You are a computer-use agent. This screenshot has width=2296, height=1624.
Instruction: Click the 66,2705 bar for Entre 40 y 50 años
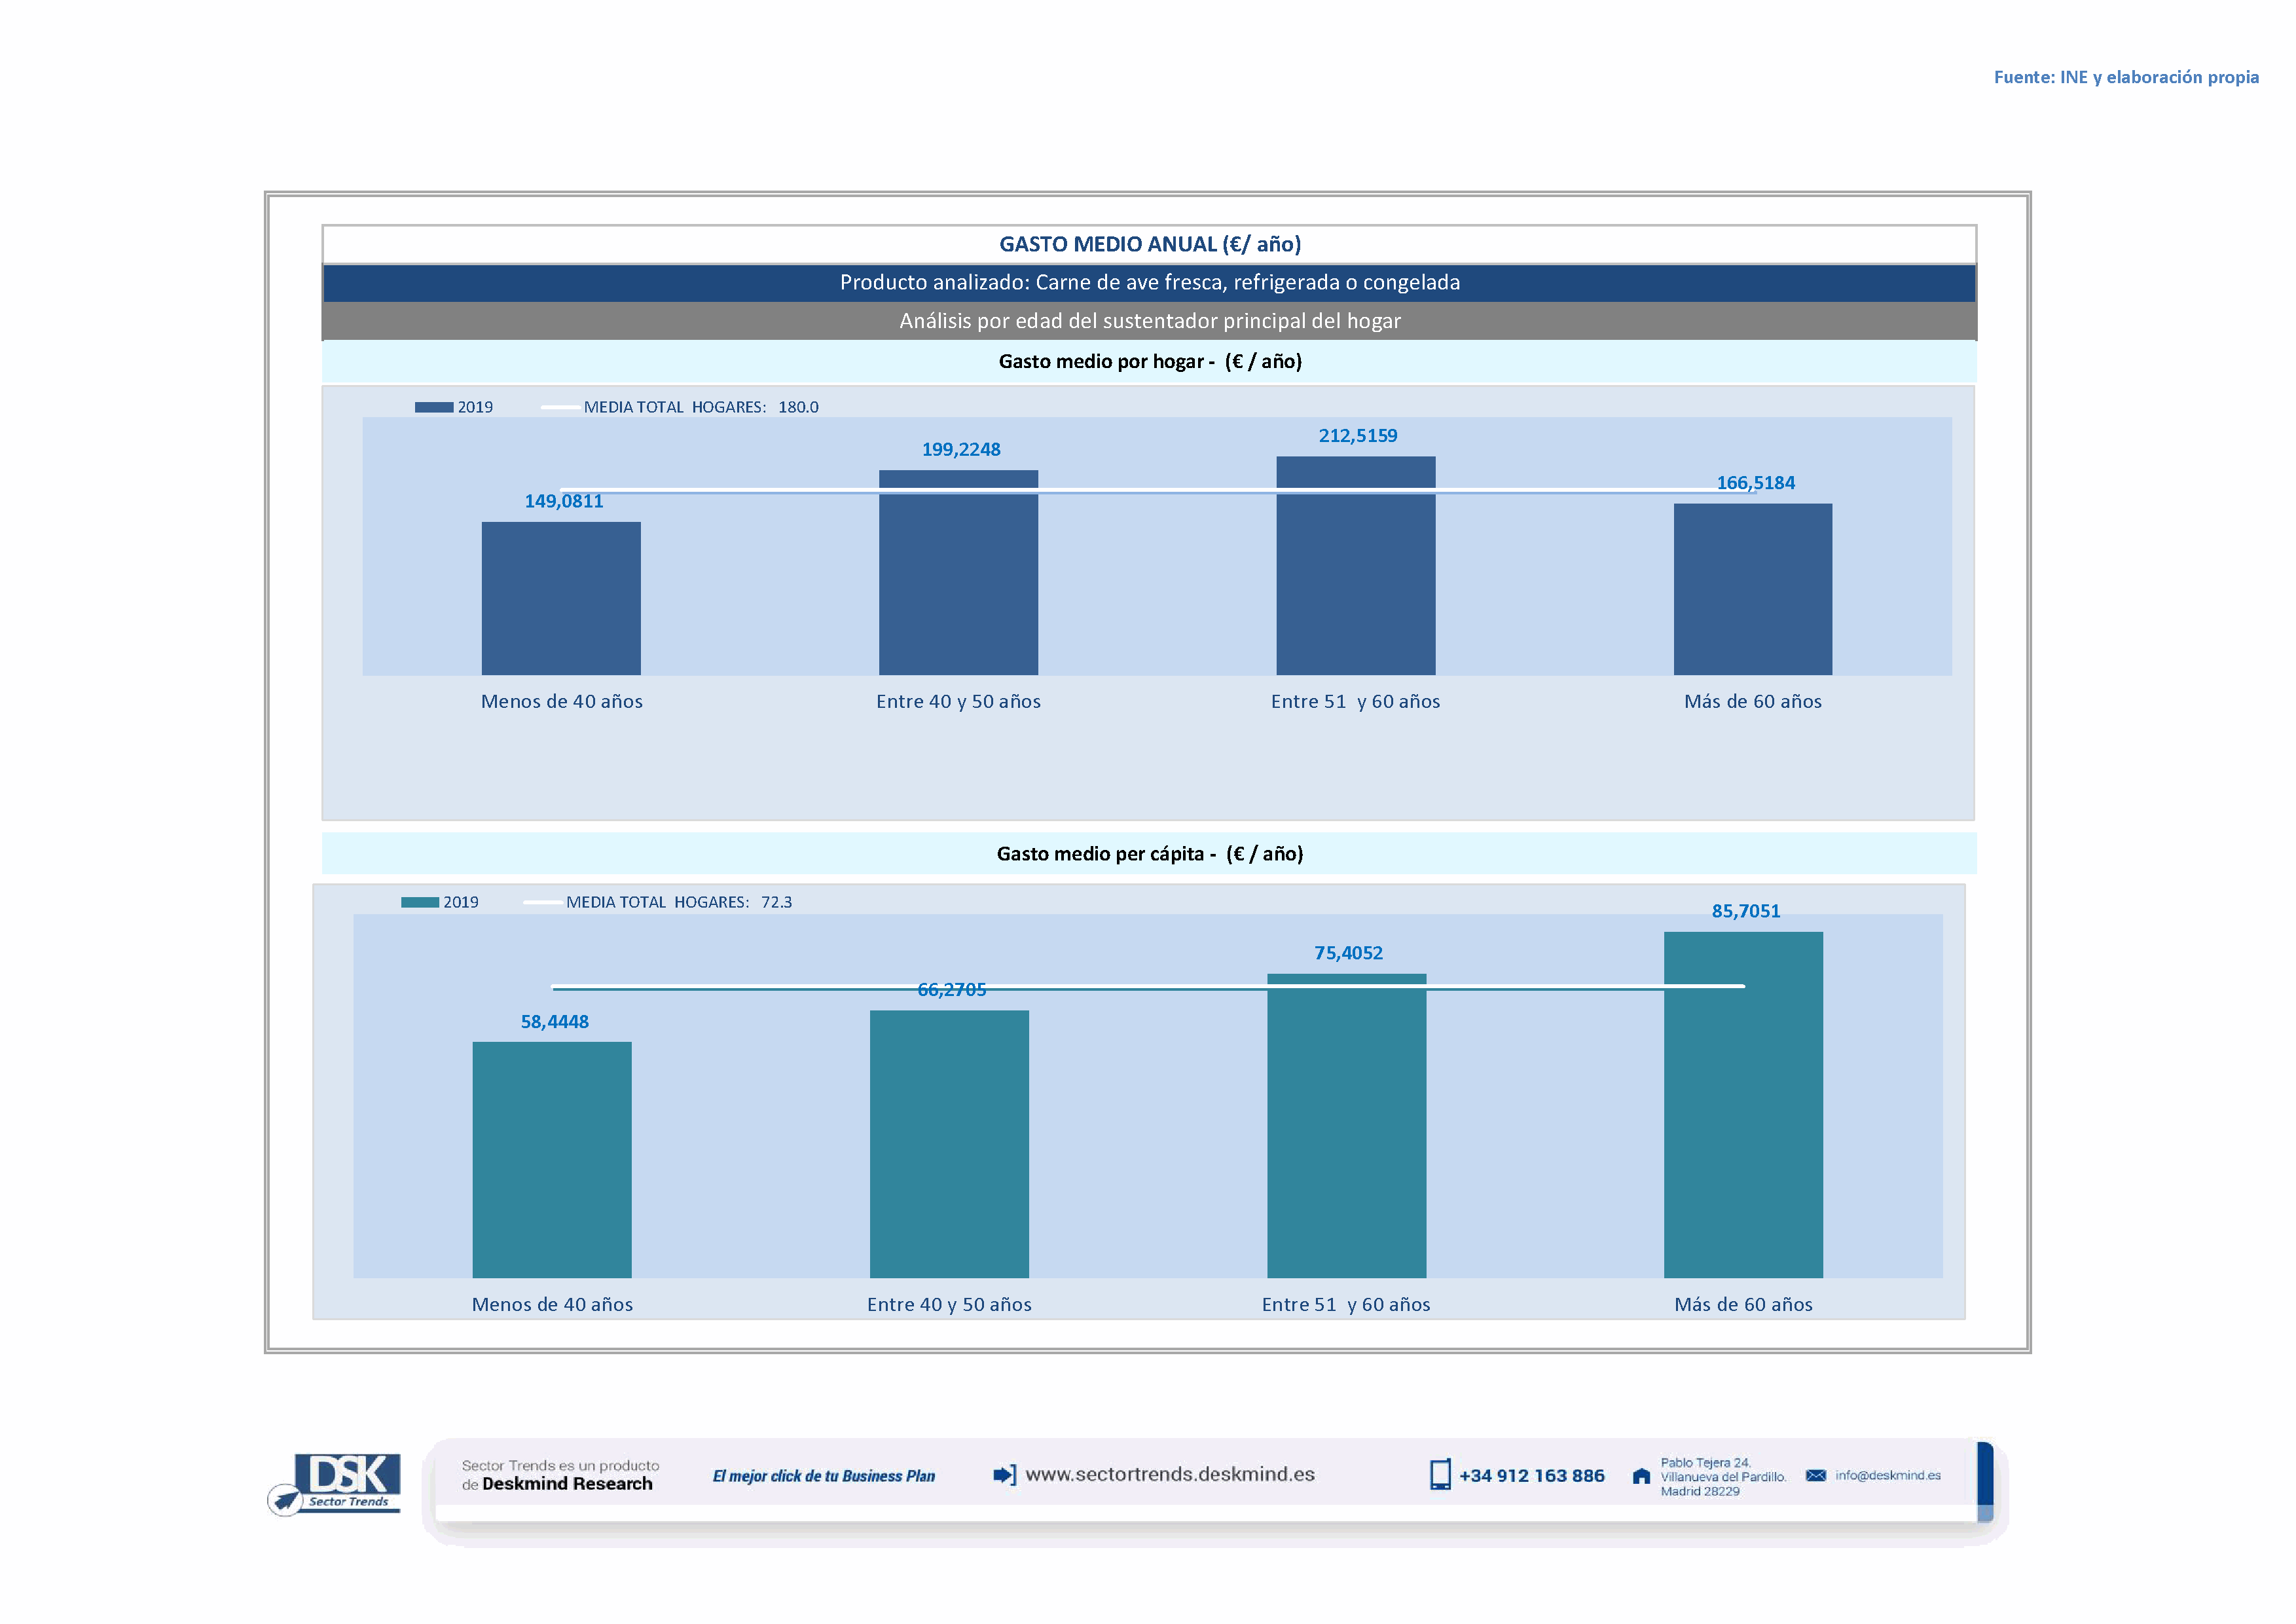click(x=948, y=1143)
